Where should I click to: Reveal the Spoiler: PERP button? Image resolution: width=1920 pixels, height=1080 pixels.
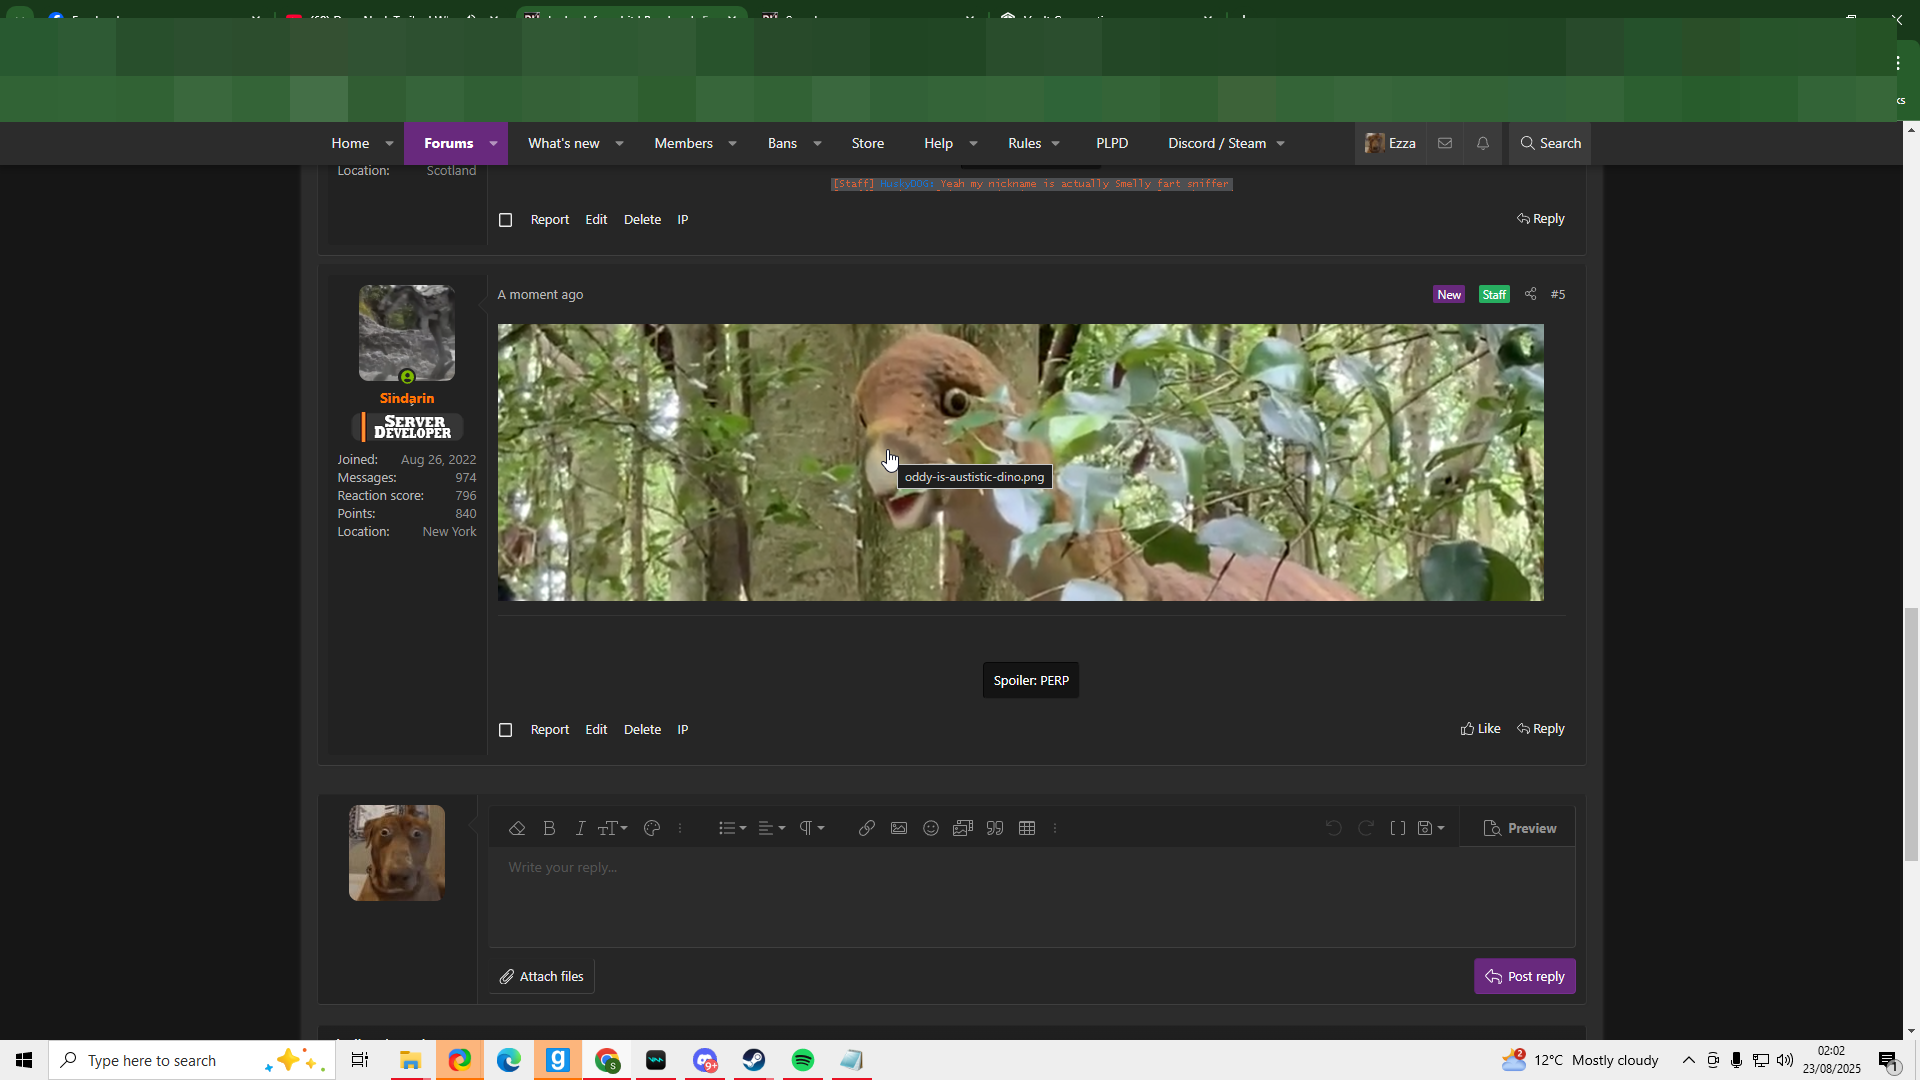click(1031, 680)
